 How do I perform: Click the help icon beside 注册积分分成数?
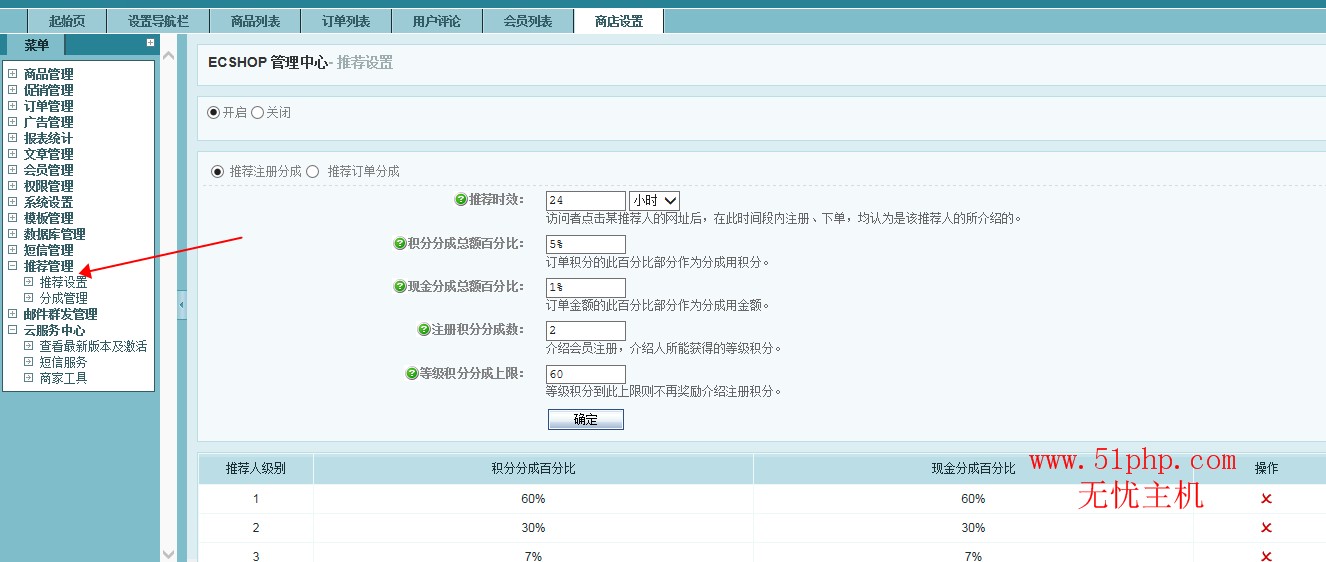coord(423,330)
